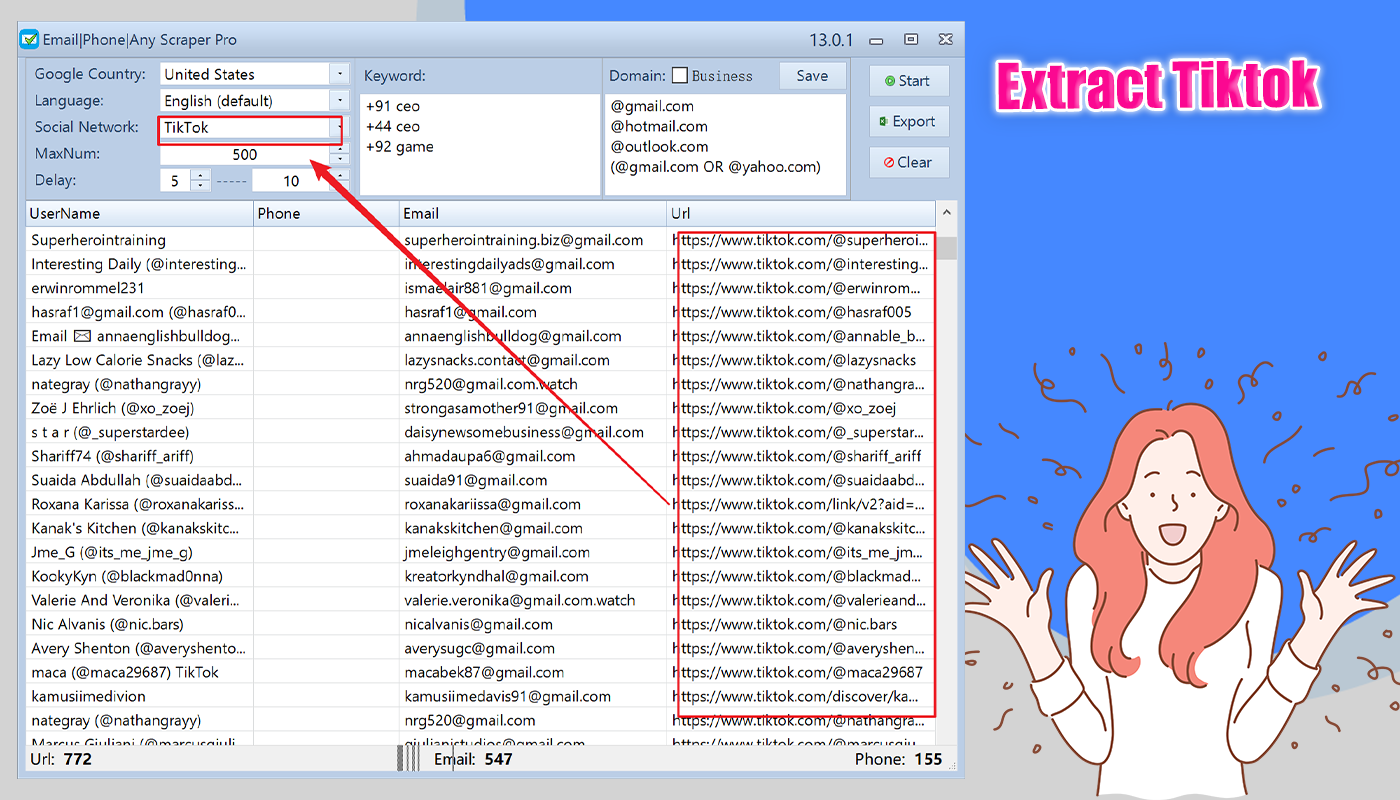Maximize the Scraper Pro window
This screenshot has height=800, width=1400.
point(911,40)
